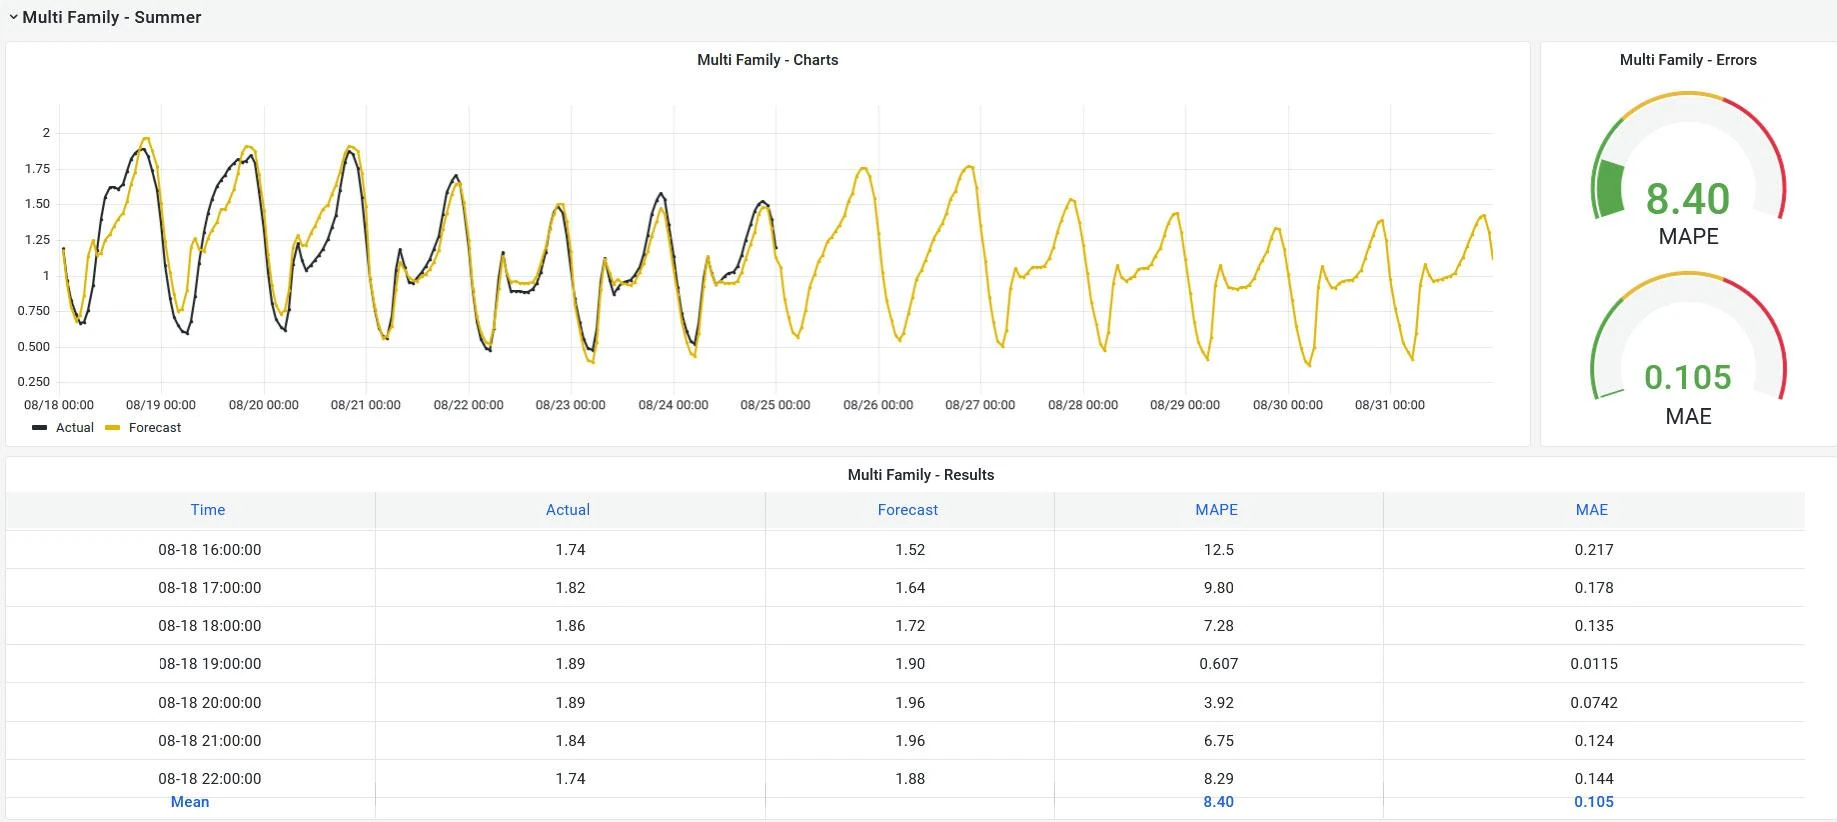Click the Mean footer label
Viewport: 1837px width, 822px height.
click(x=190, y=802)
